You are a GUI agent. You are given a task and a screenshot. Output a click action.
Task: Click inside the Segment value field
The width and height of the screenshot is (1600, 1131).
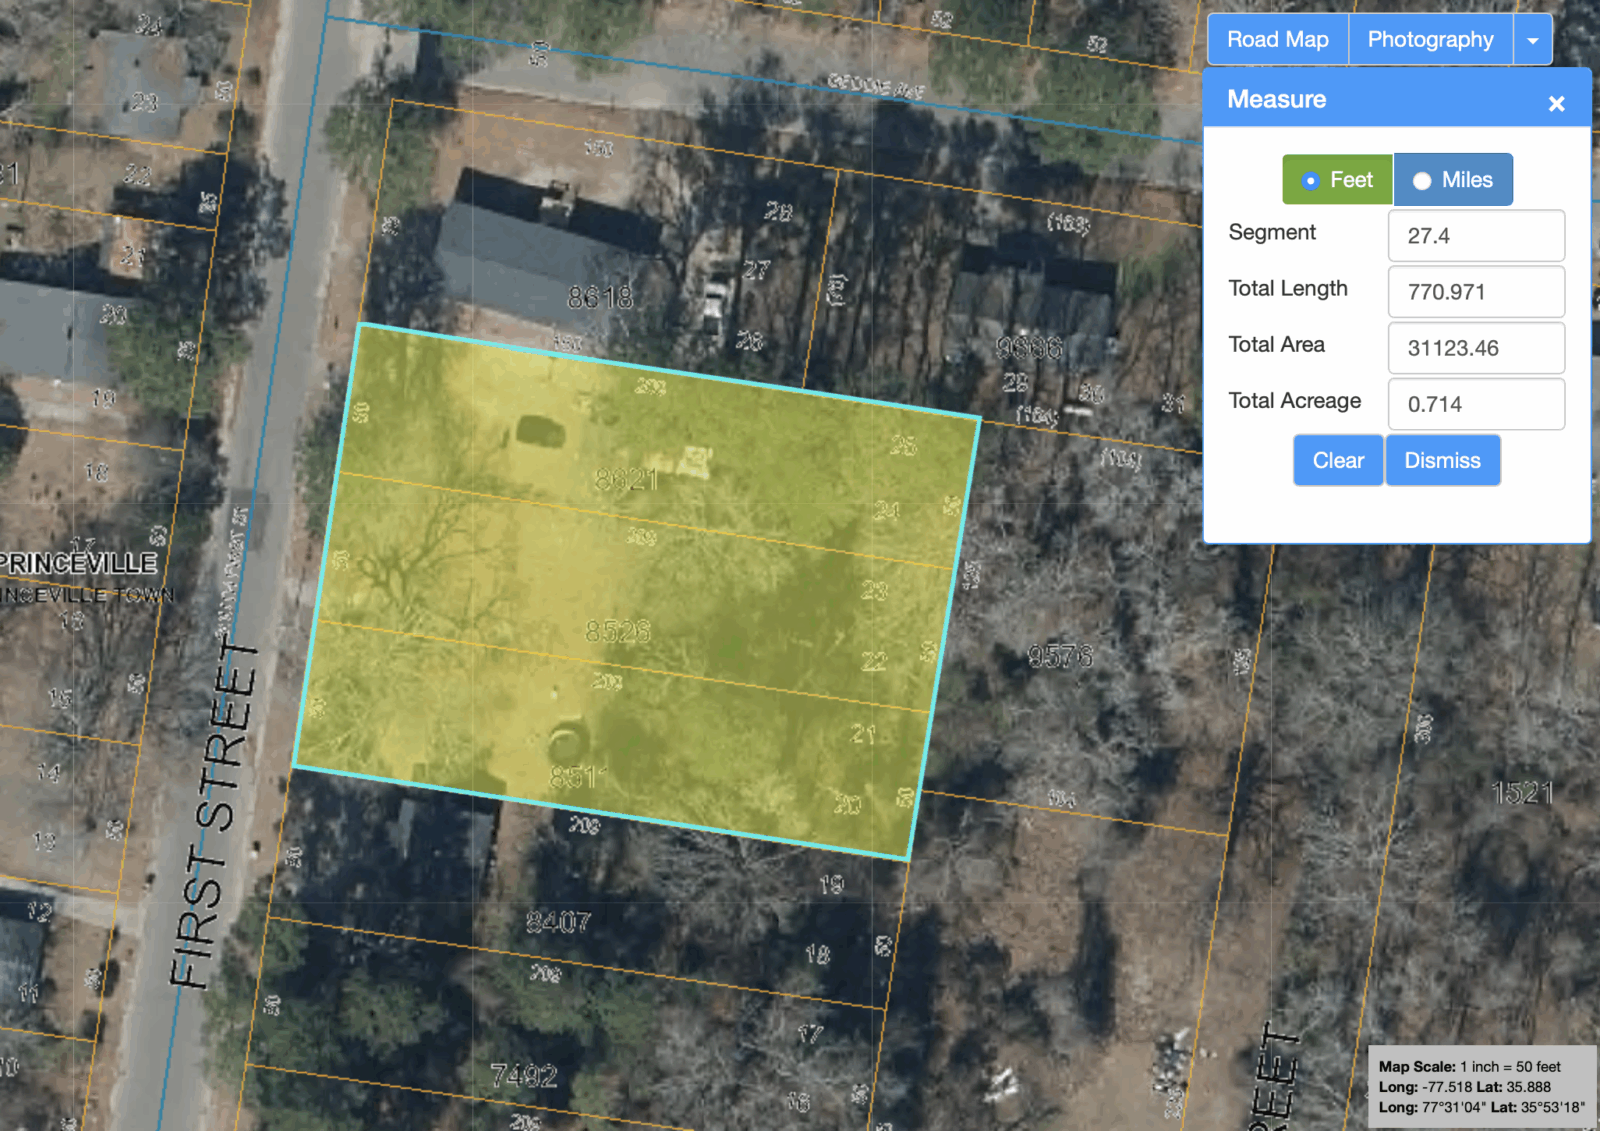[x=1475, y=236]
